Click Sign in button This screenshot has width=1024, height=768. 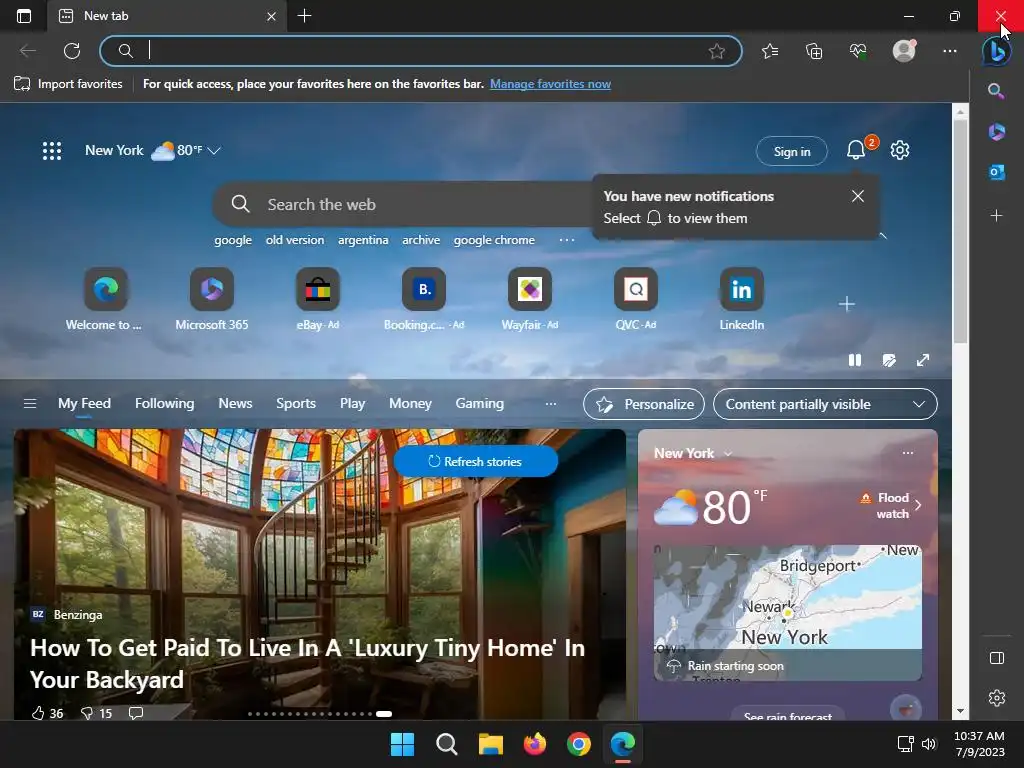pos(792,152)
